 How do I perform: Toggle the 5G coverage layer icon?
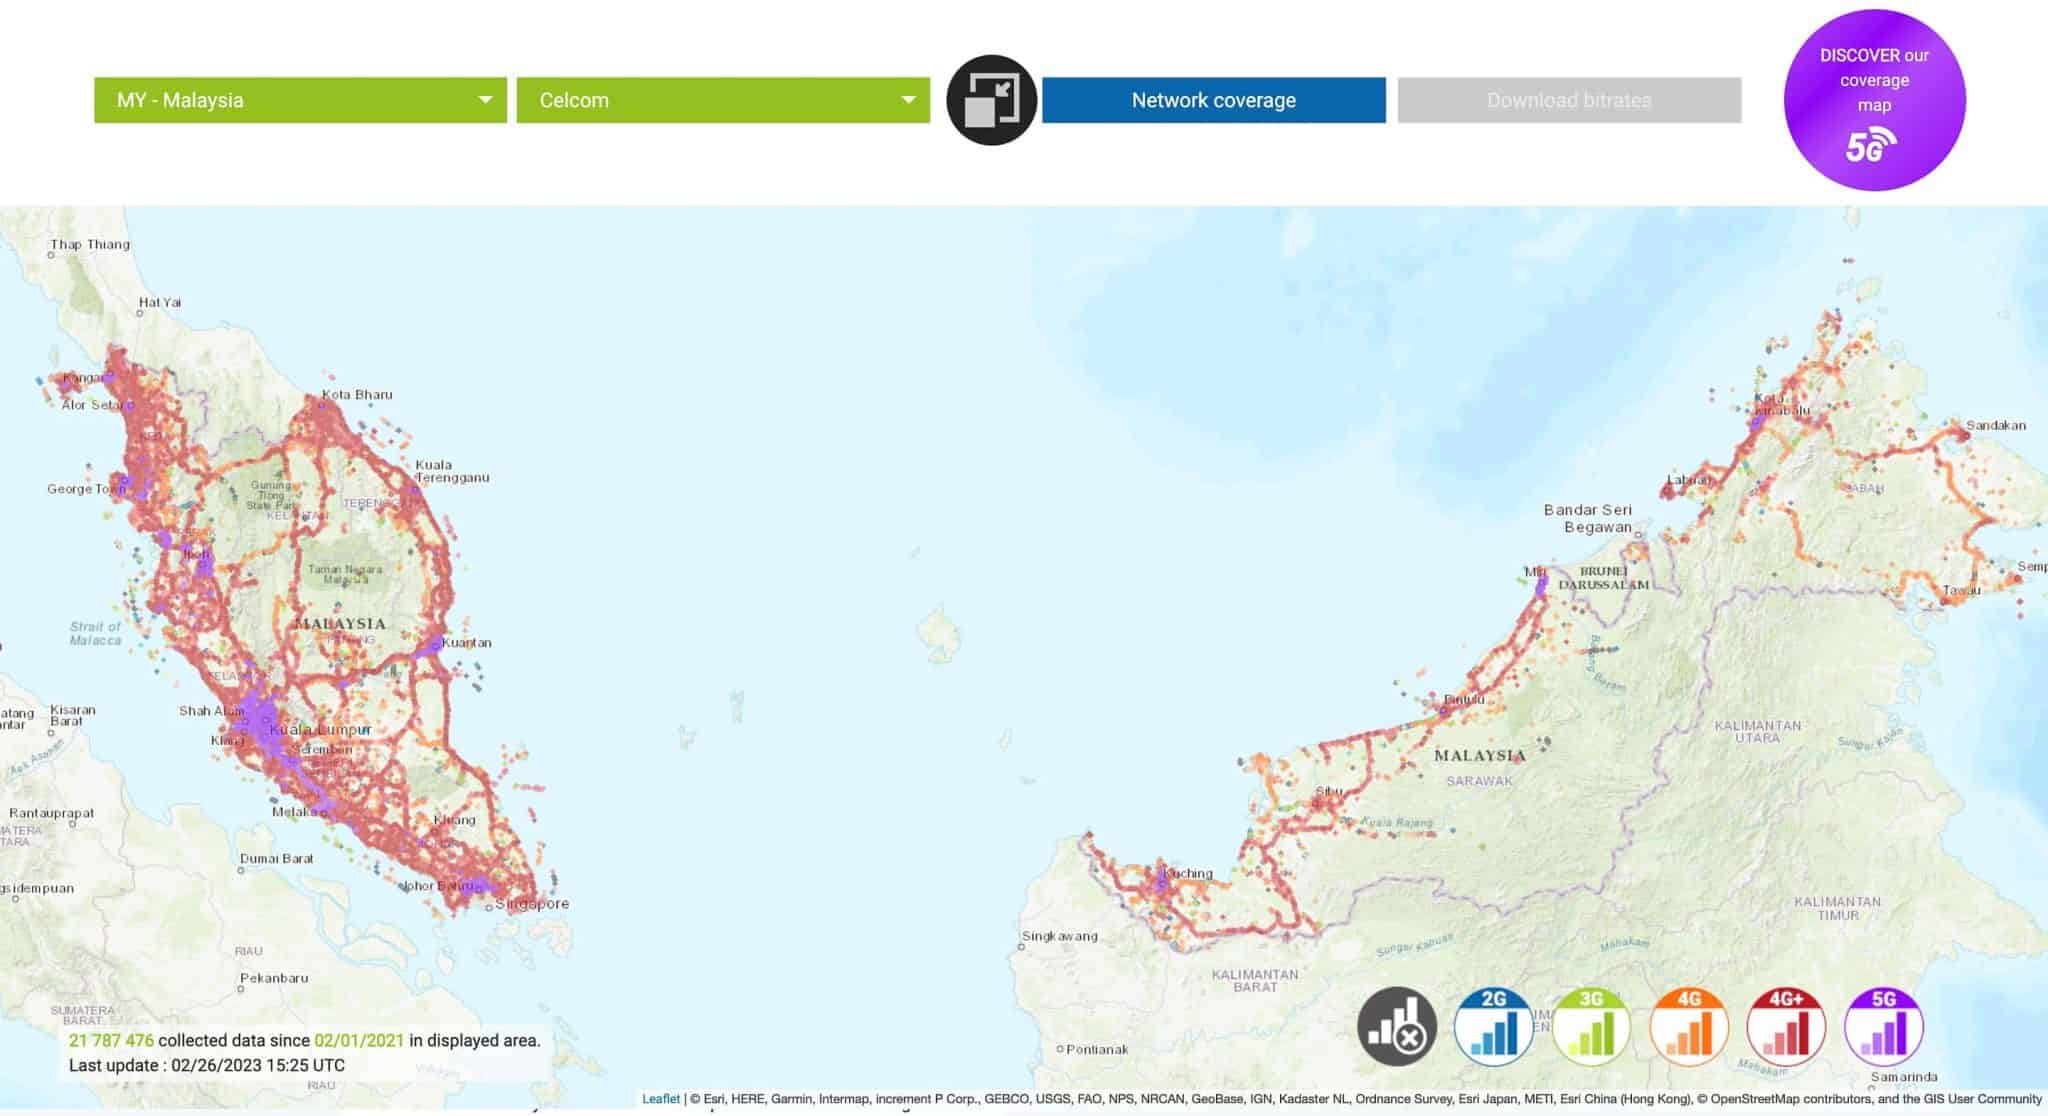point(1883,1026)
